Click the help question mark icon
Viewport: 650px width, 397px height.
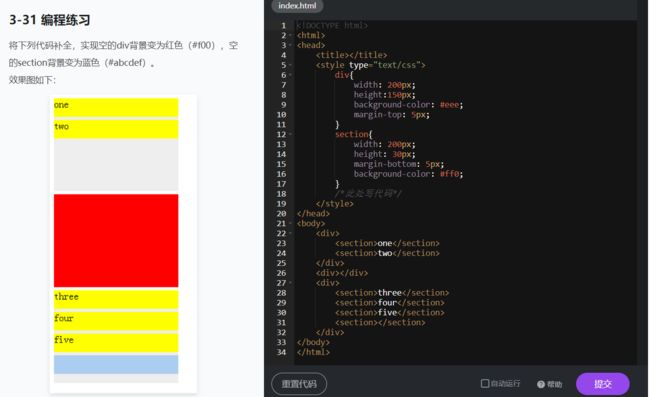click(541, 384)
